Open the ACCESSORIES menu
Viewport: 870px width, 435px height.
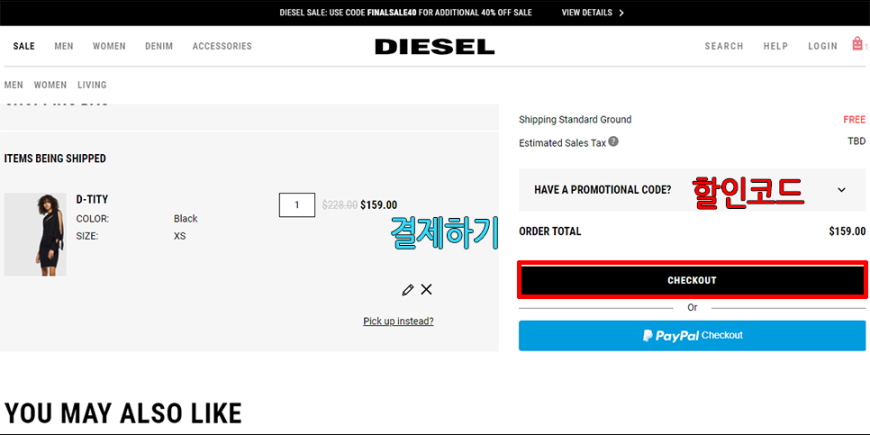click(x=222, y=46)
